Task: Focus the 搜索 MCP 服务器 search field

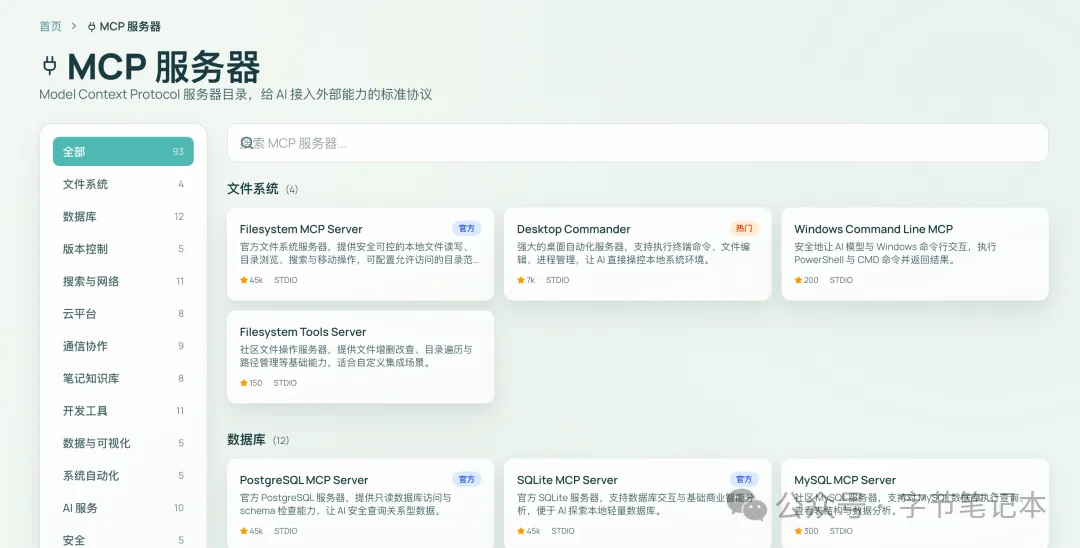Action: 638,143
